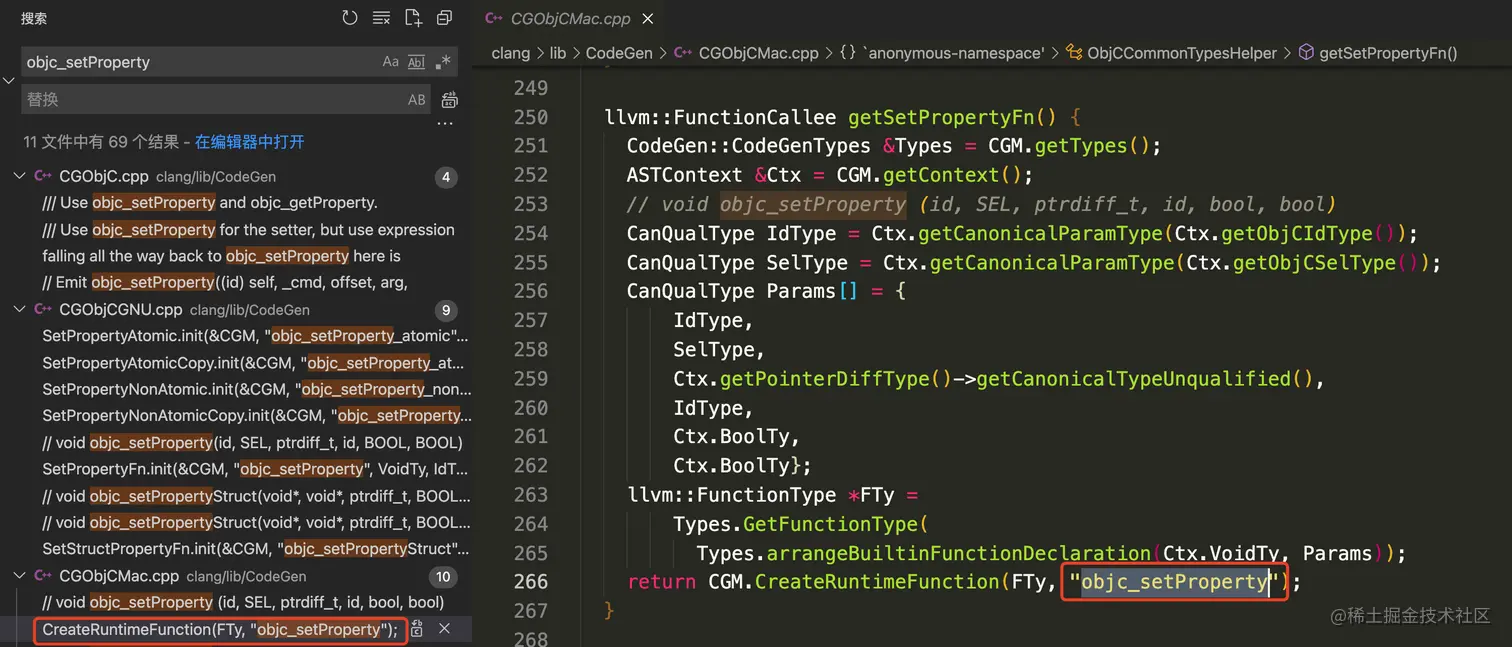The image size is (1512, 647).
Task: Click the Replace All icon
Action: point(450,99)
